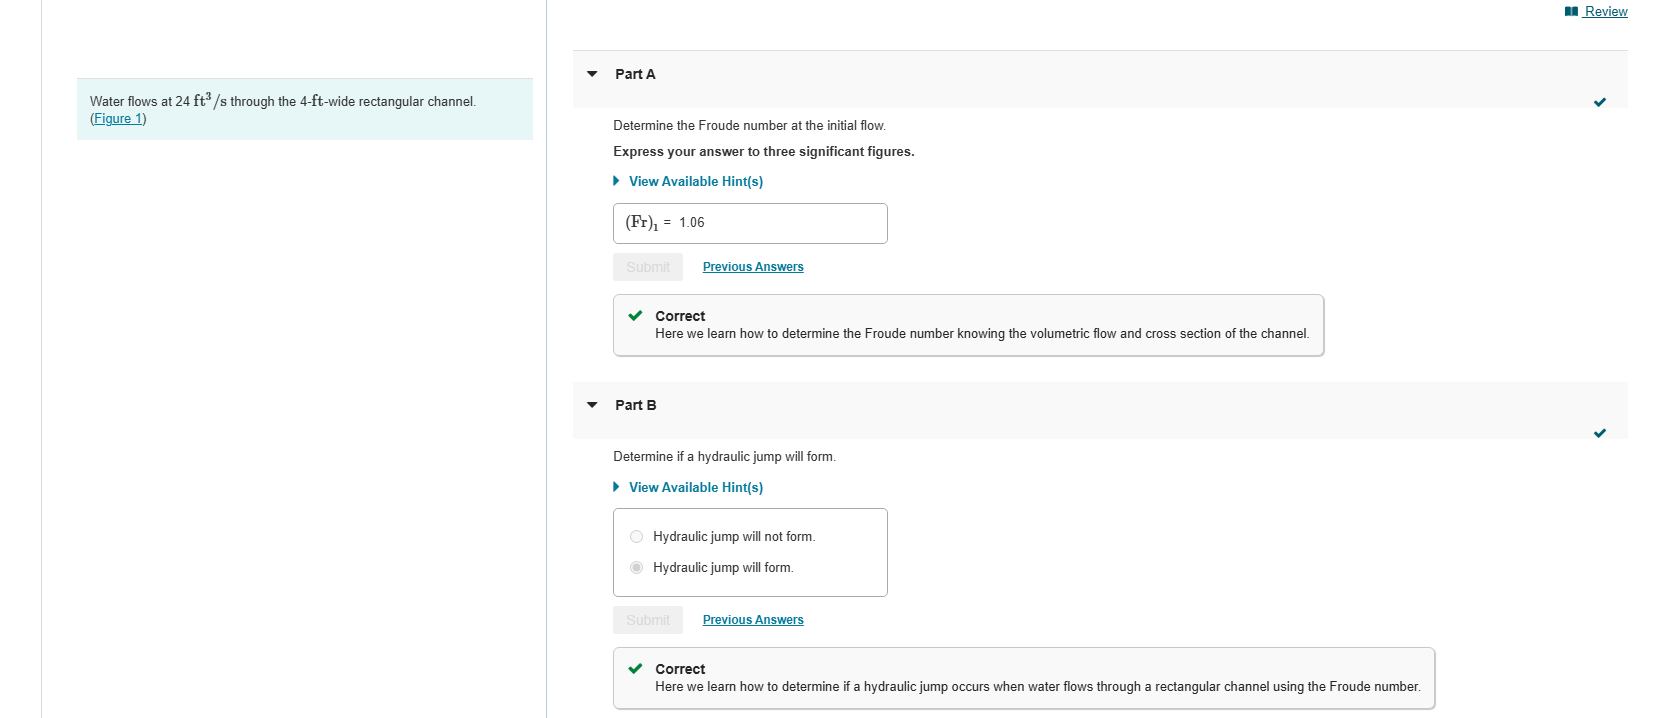Click 'Express your answer to three significant figures' text
The image size is (1653, 718).
point(763,152)
